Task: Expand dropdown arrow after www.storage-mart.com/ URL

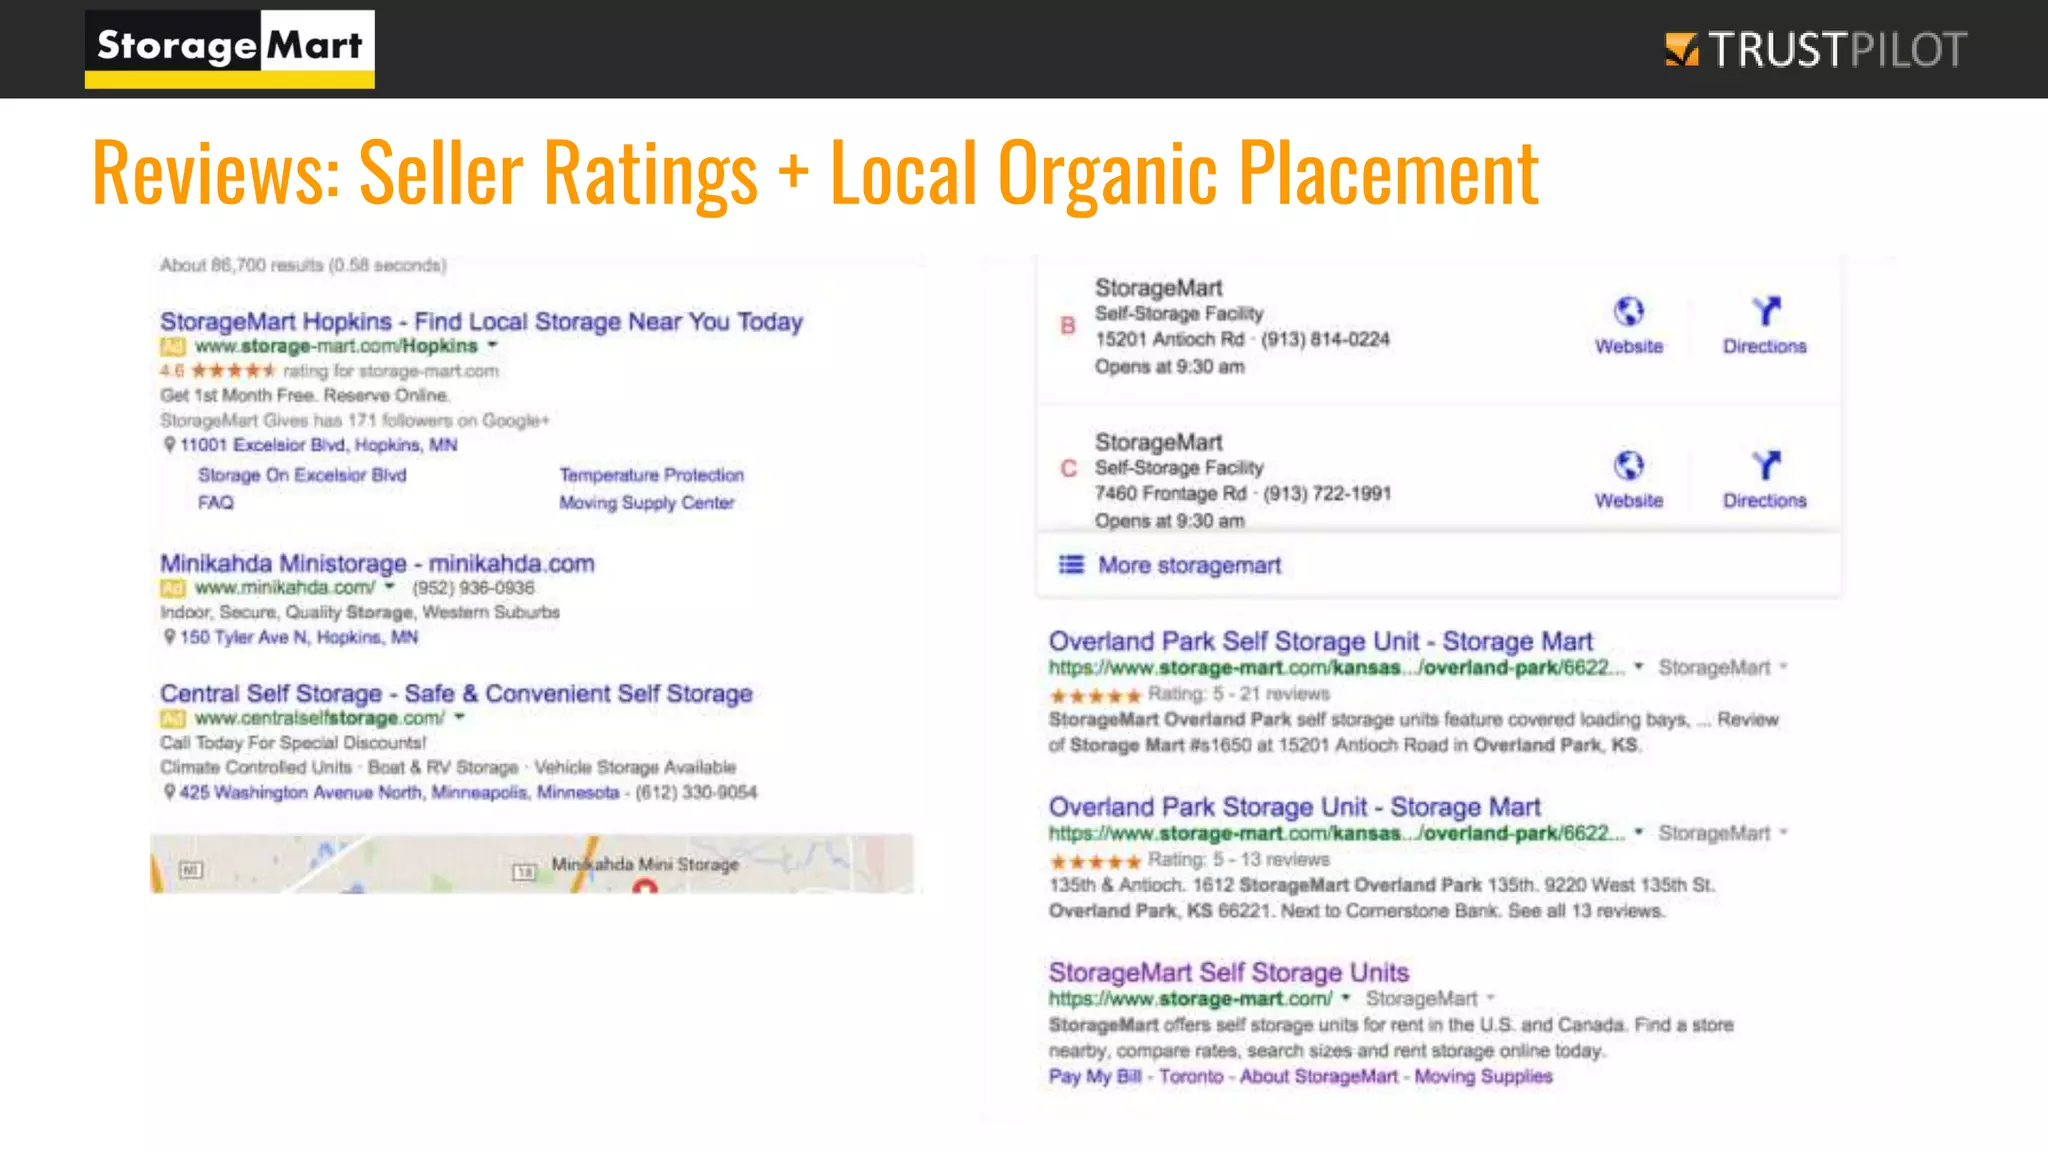Action: pos(1346,998)
